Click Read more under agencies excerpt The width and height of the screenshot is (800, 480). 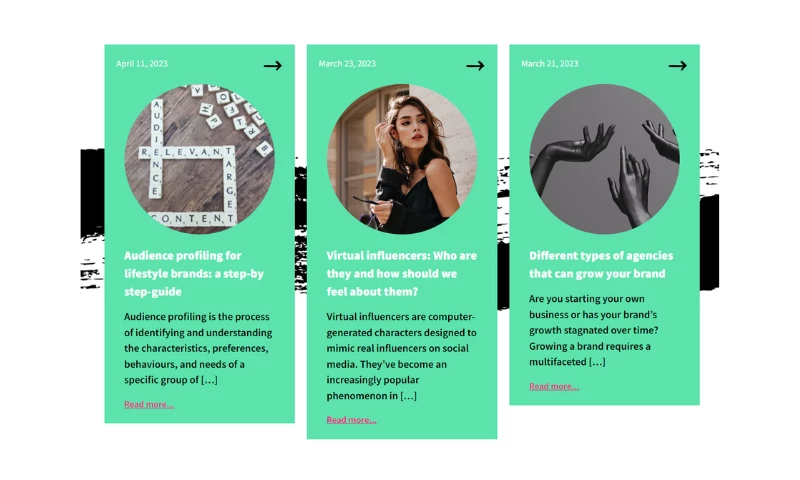pos(554,386)
